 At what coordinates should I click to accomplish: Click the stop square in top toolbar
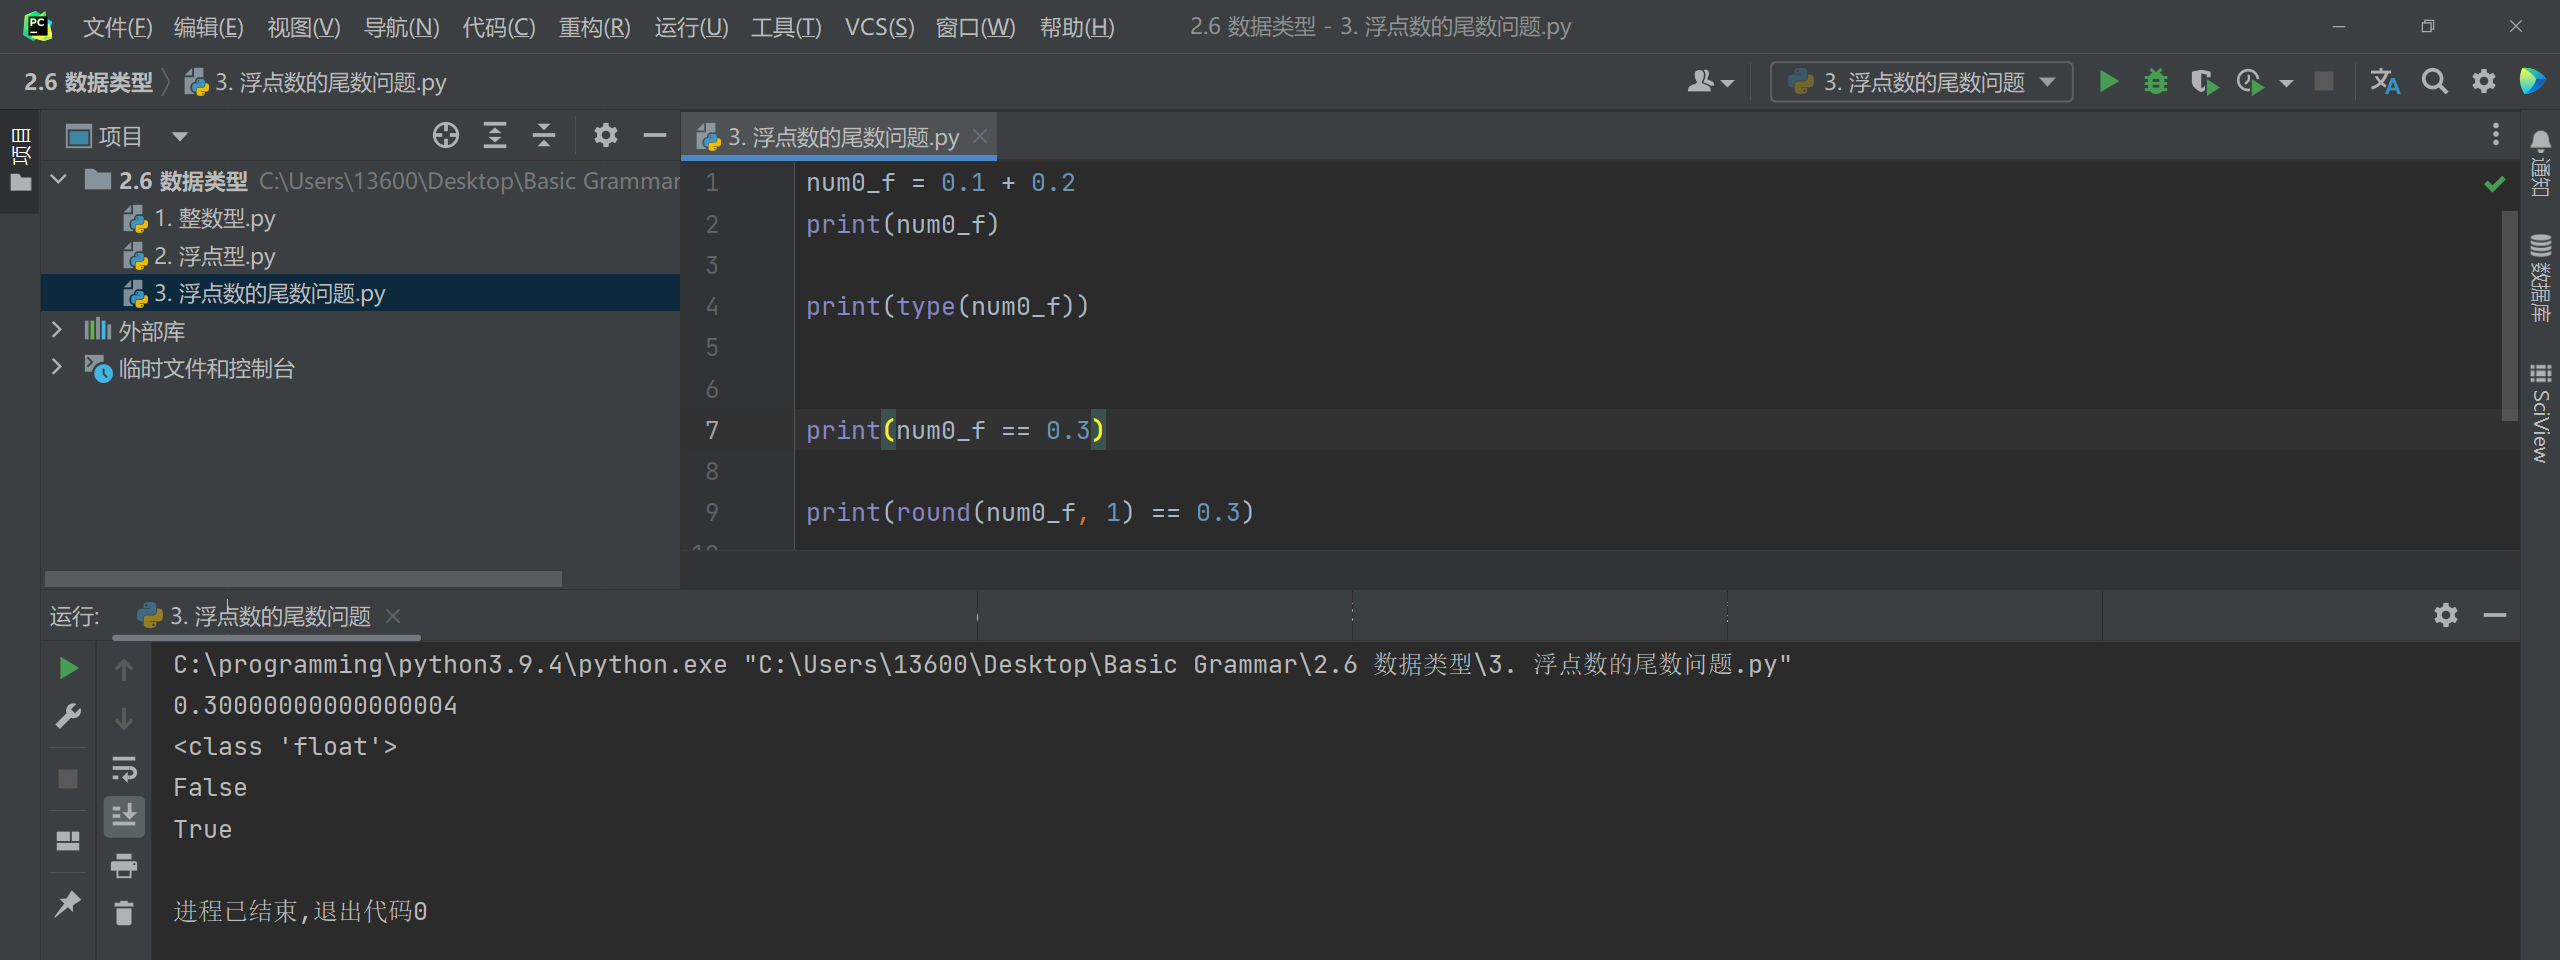[2324, 82]
